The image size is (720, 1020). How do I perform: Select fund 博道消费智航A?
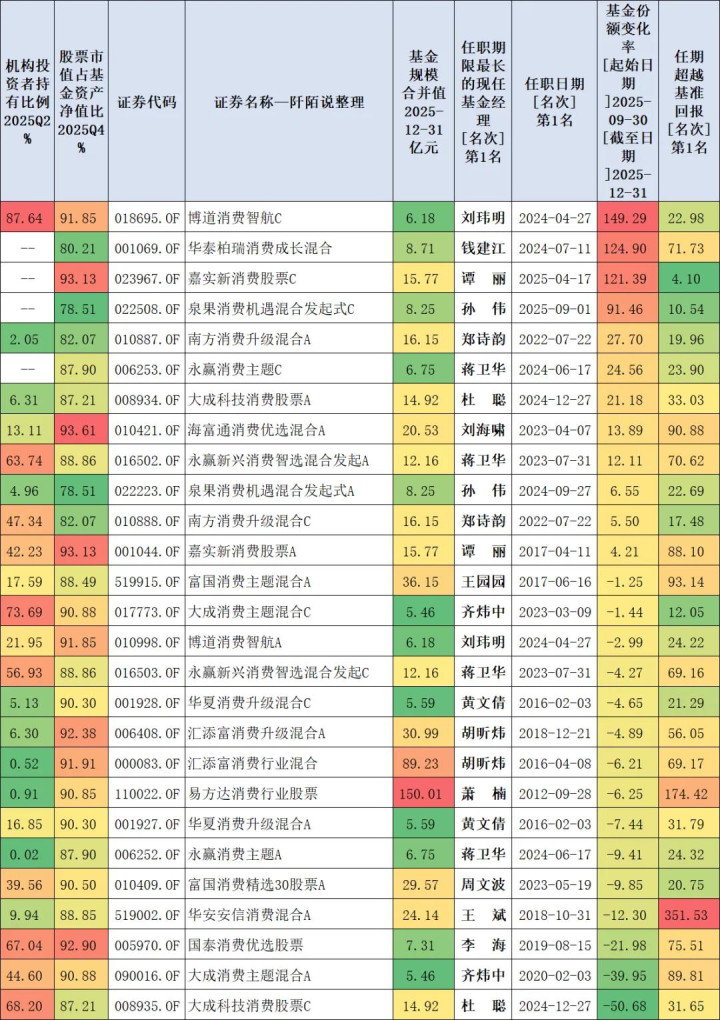tap(235, 642)
